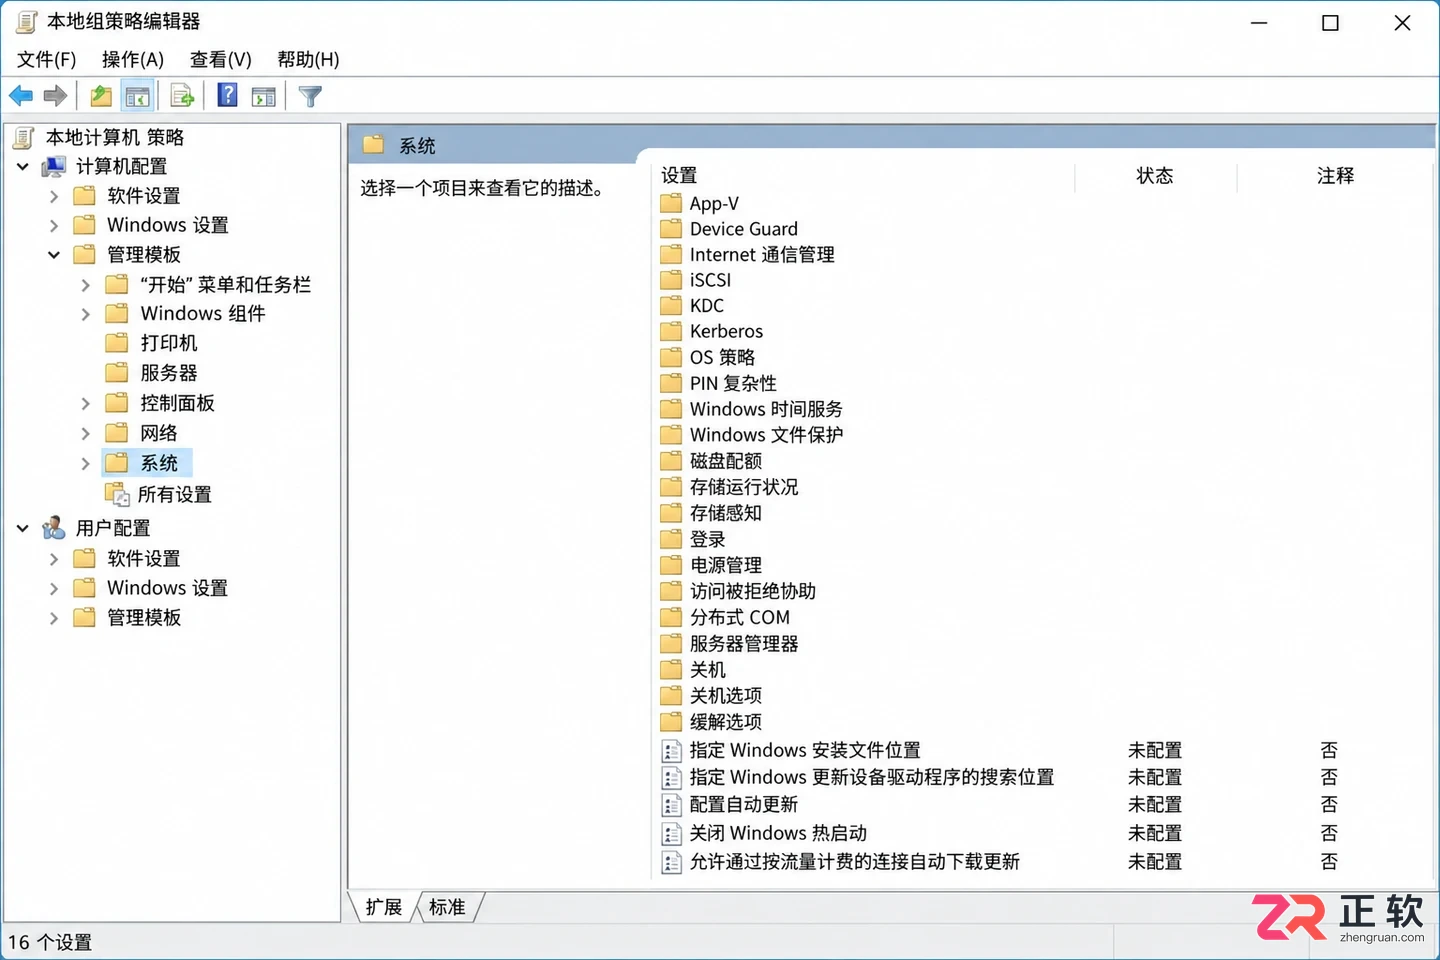Screen dimensions: 1440x960
Task: Select the 计算机配置 computer icon
Action: tap(54, 166)
